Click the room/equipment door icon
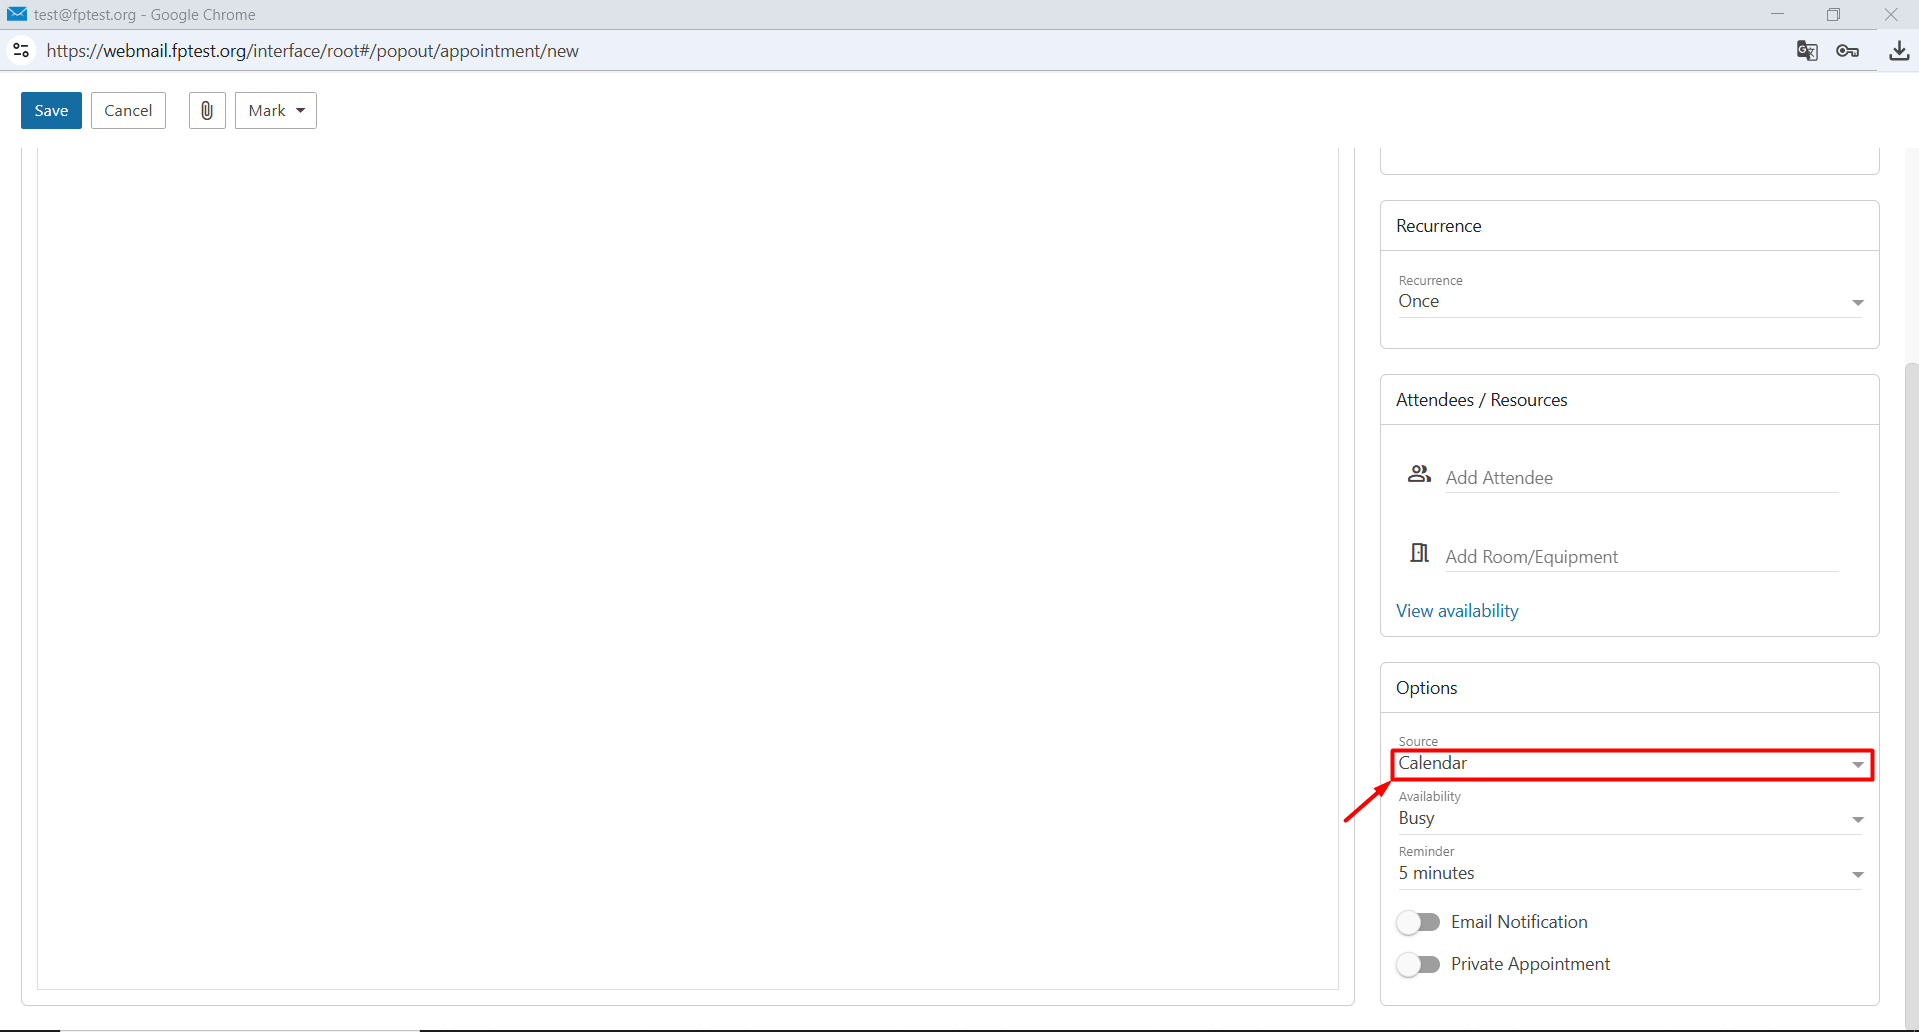This screenshot has width=1919, height=1032. [1419, 553]
